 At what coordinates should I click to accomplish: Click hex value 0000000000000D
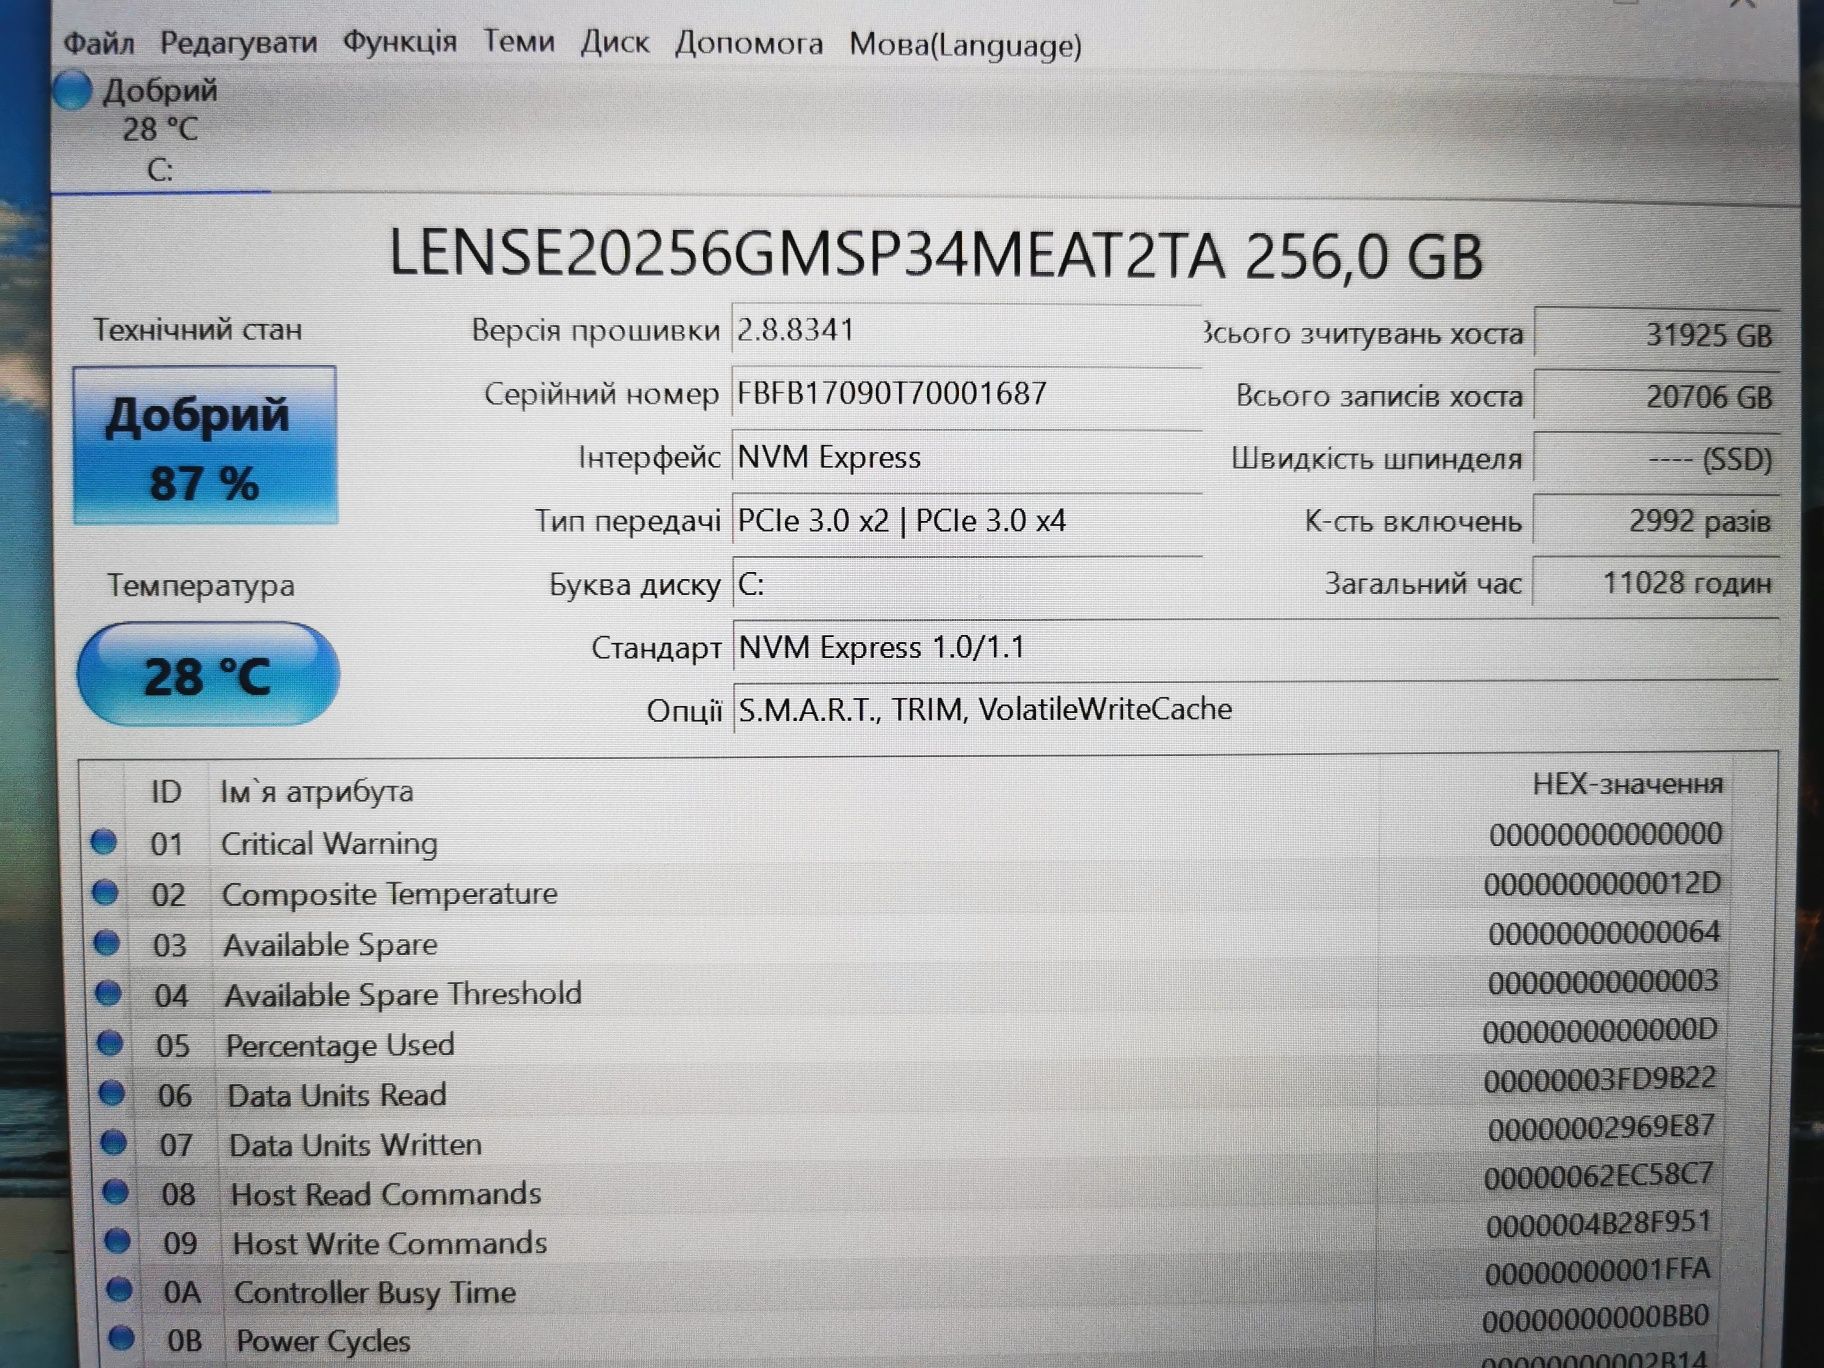pos(1600,1030)
